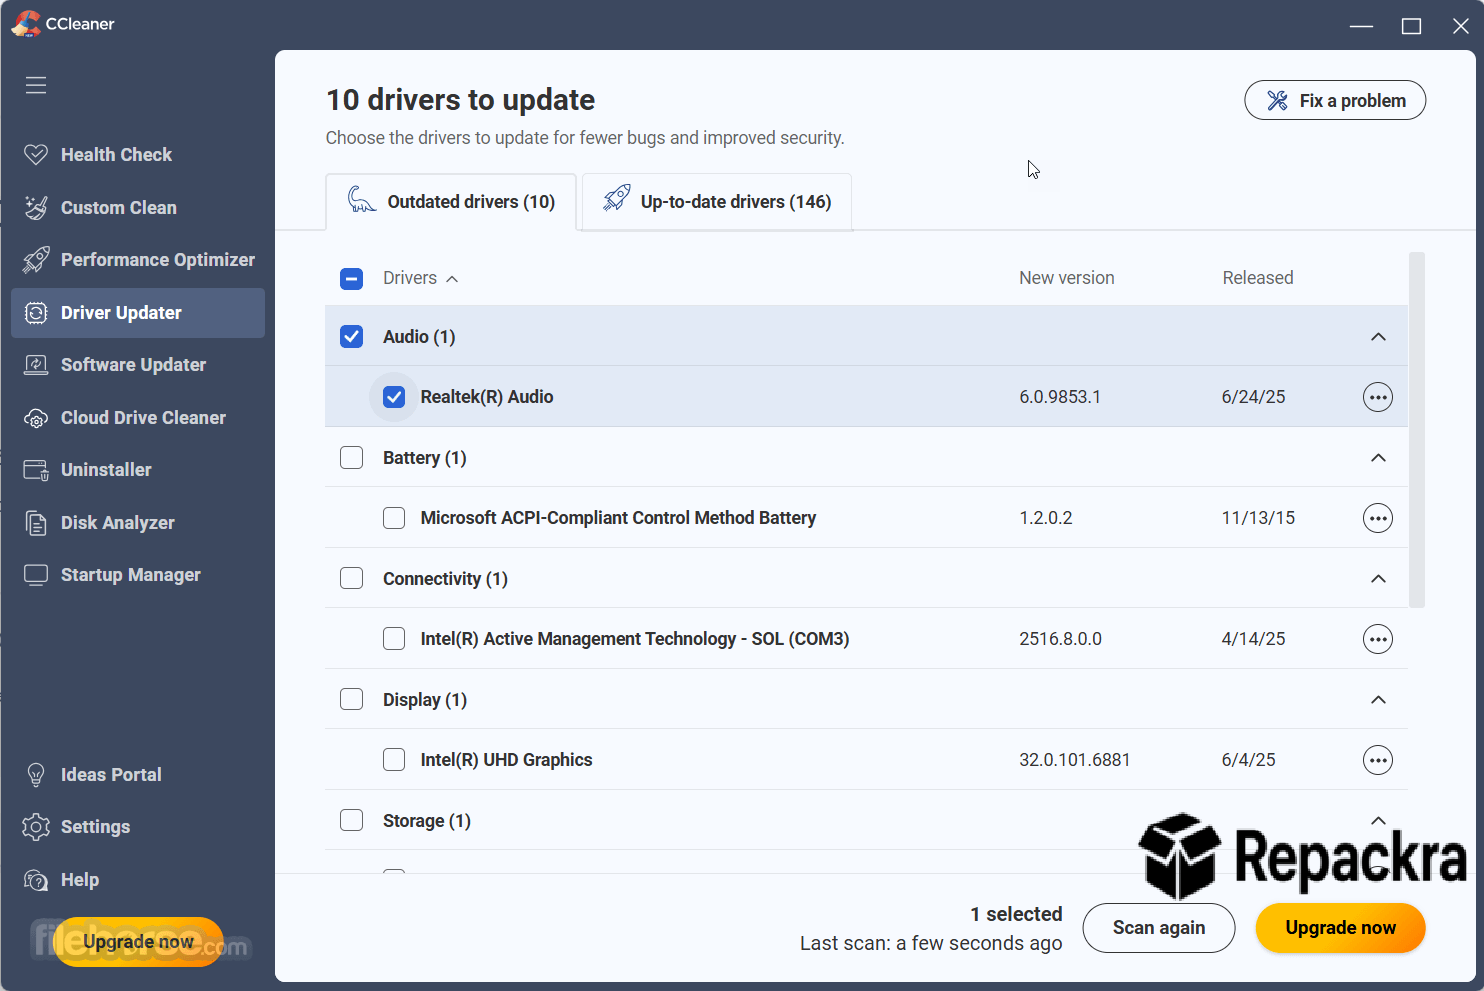Click the version 6.0.9853.1 cell

point(1060,397)
